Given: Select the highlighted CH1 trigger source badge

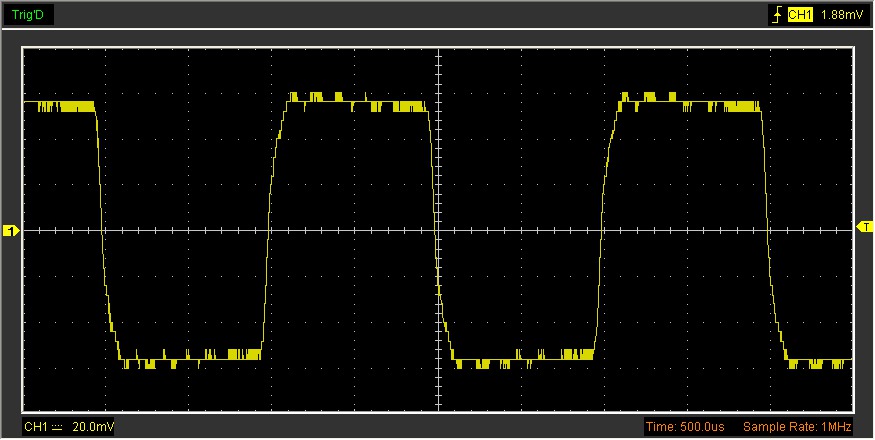Looking at the screenshot, I should [x=799, y=15].
